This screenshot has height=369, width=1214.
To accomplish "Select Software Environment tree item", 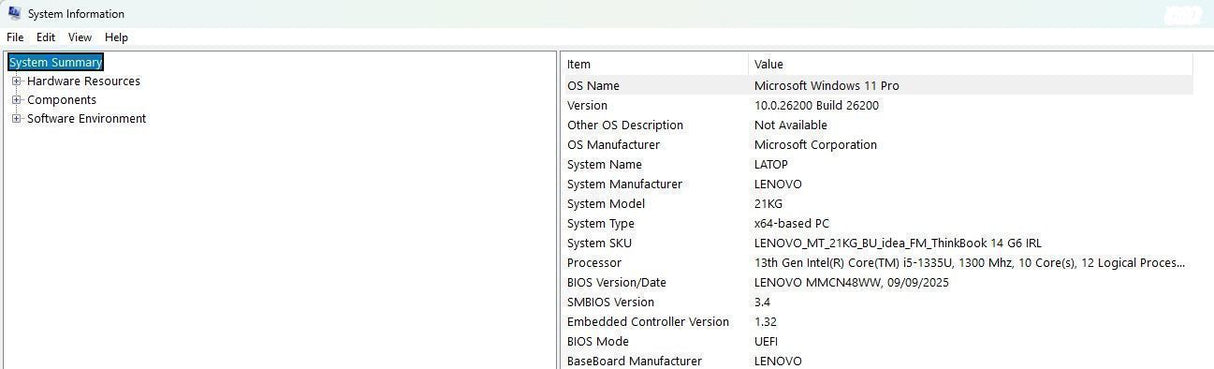I will click(87, 118).
